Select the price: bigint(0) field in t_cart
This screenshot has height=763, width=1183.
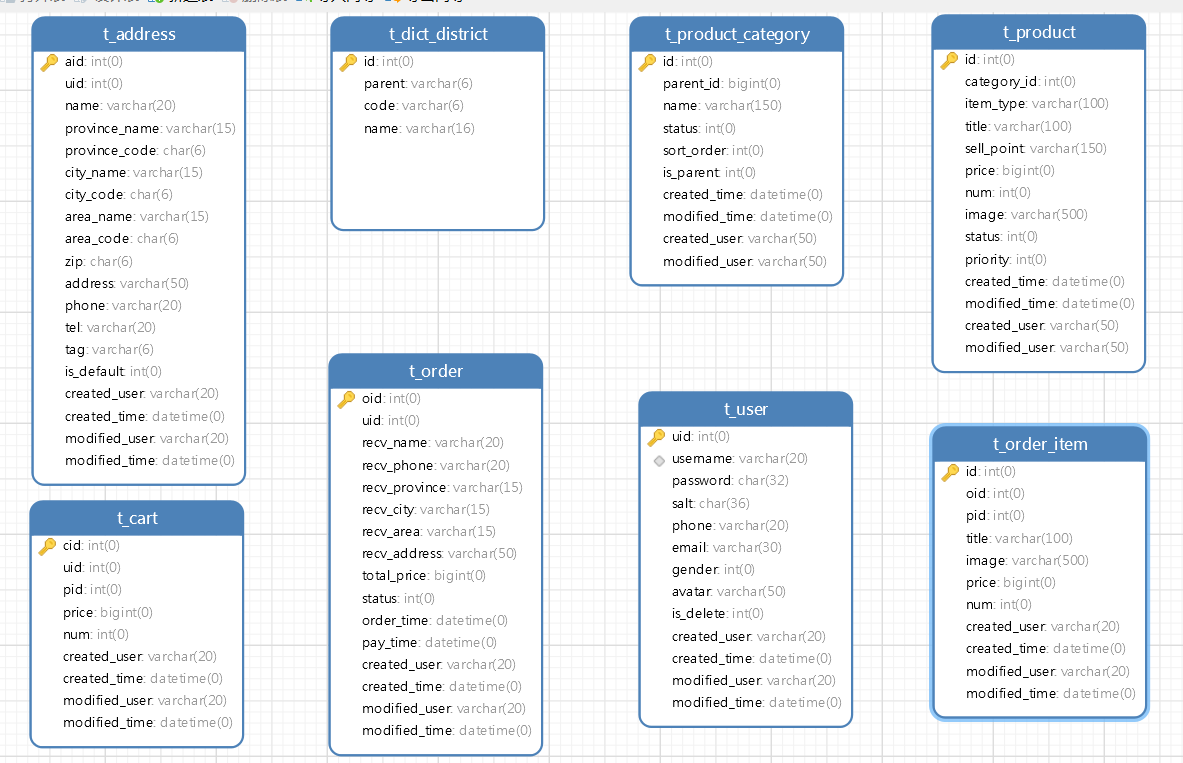(x=108, y=612)
